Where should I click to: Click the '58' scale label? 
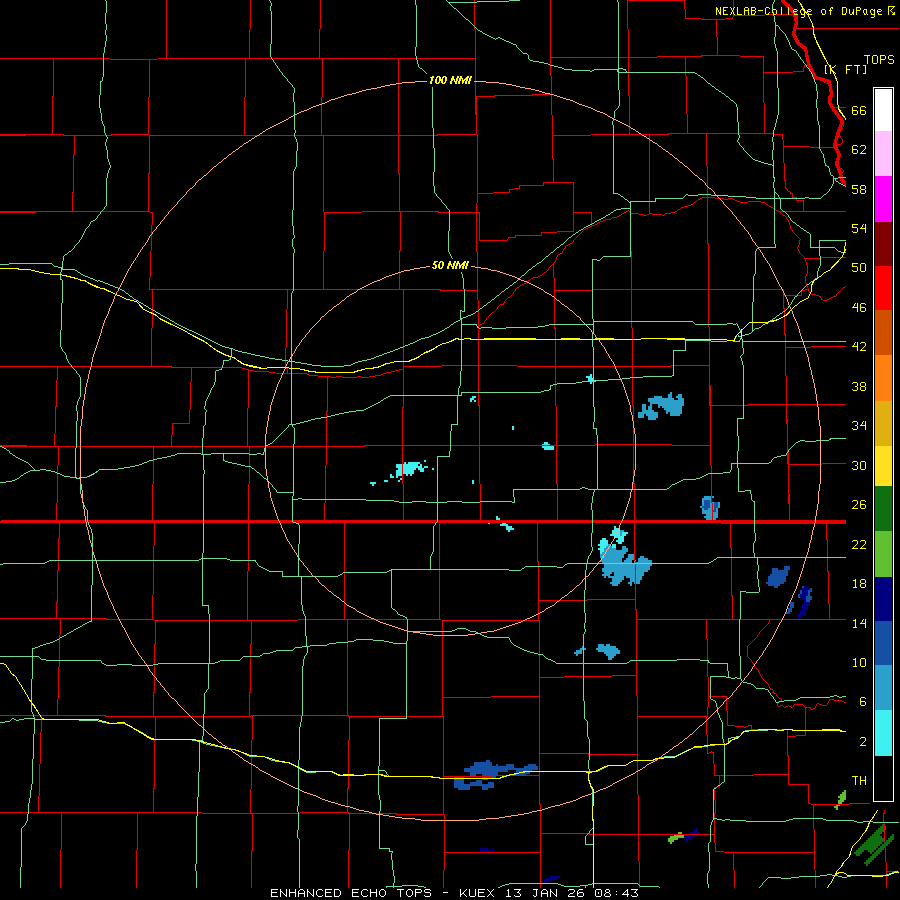pos(859,189)
